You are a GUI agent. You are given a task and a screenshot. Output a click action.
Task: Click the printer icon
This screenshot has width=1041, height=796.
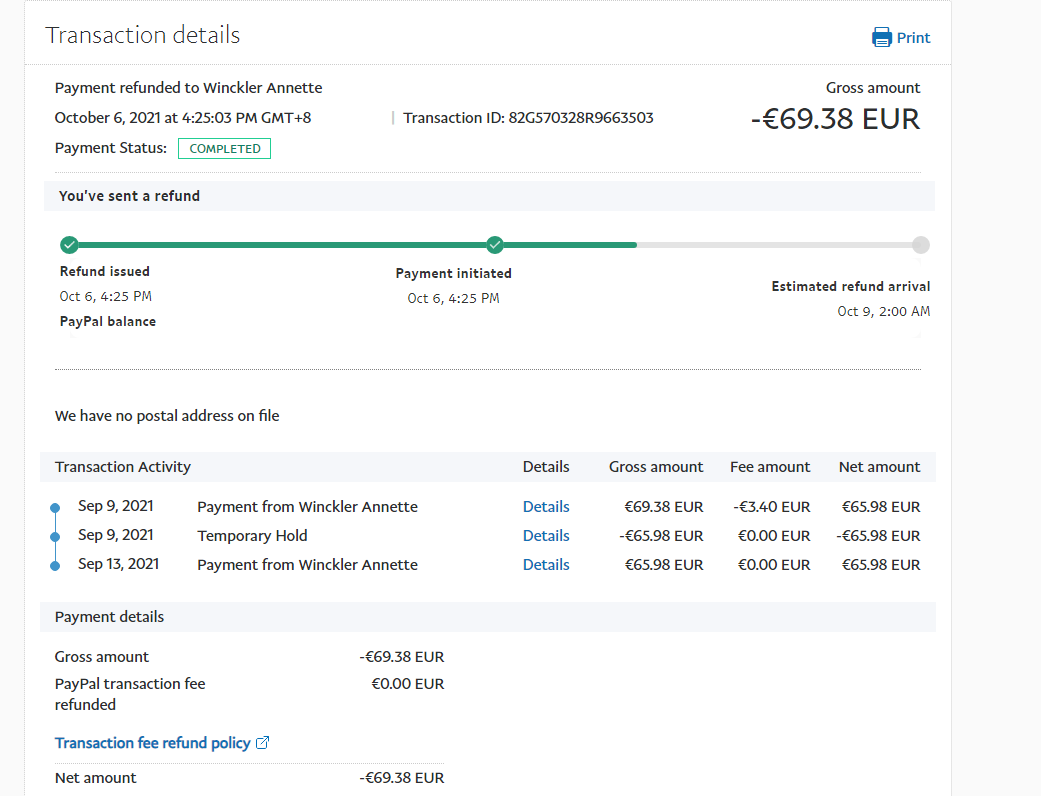click(x=881, y=38)
